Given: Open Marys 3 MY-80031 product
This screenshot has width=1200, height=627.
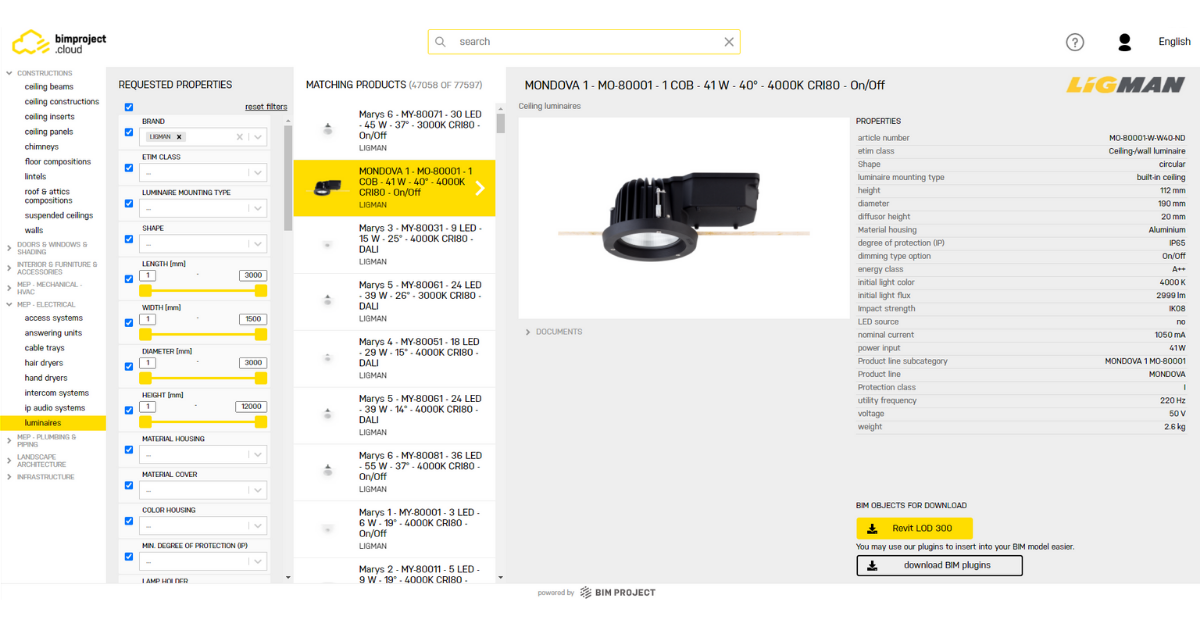Looking at the screenshot, I should [394, 245].
